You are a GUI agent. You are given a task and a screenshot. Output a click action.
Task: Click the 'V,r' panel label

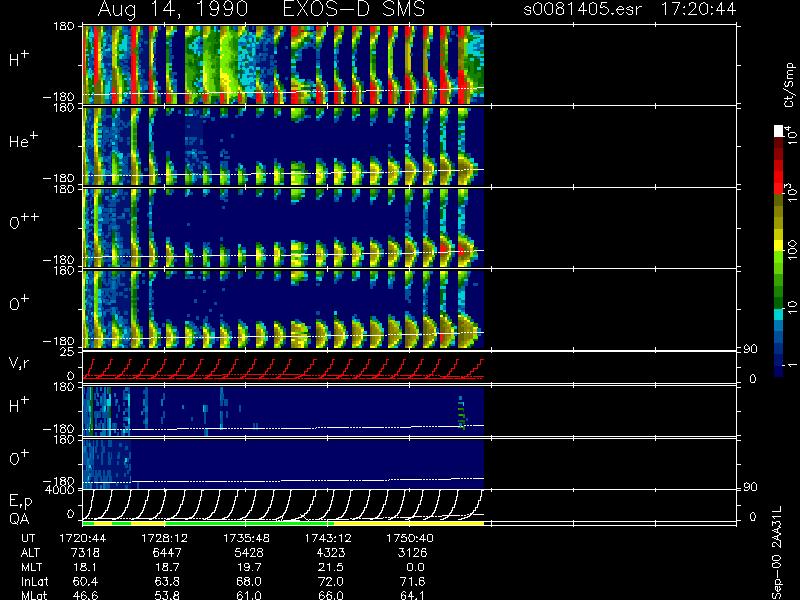coord(19,363)
